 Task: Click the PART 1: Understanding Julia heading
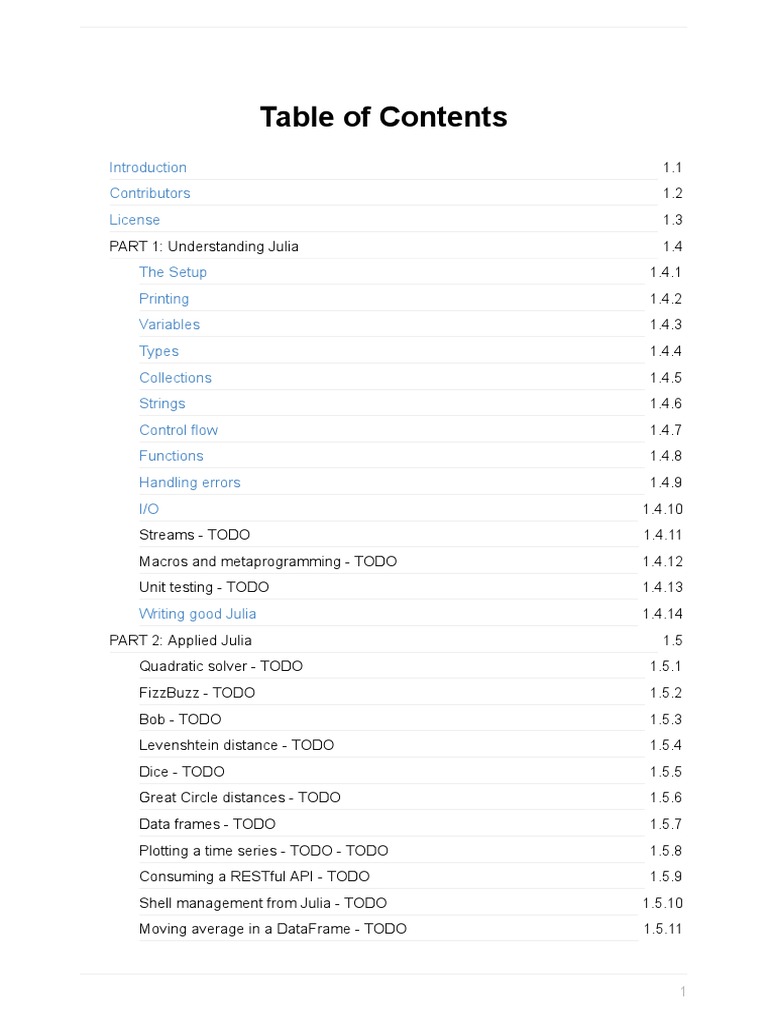pyautogui.click(x=204, y=246)
